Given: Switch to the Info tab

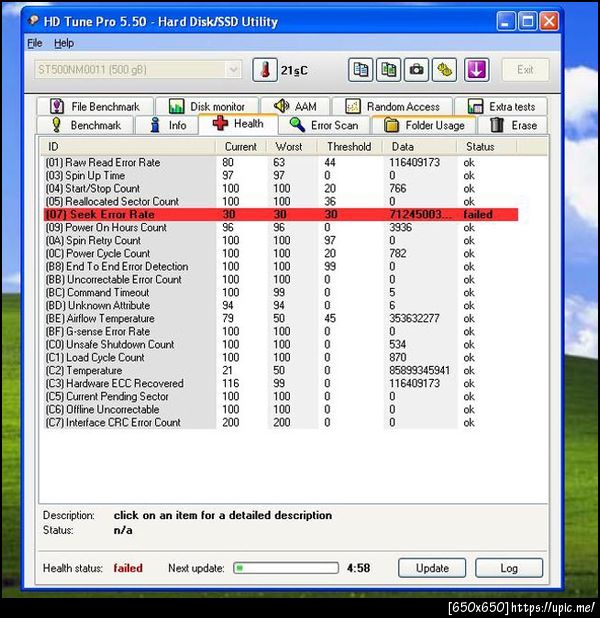Looking at the screenshot, I should [167, 125].
